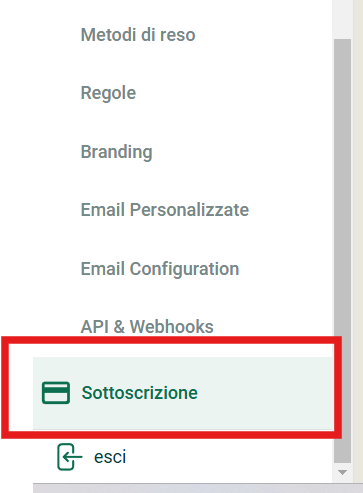Select the highlighted Sottoscrizione label

140,393
